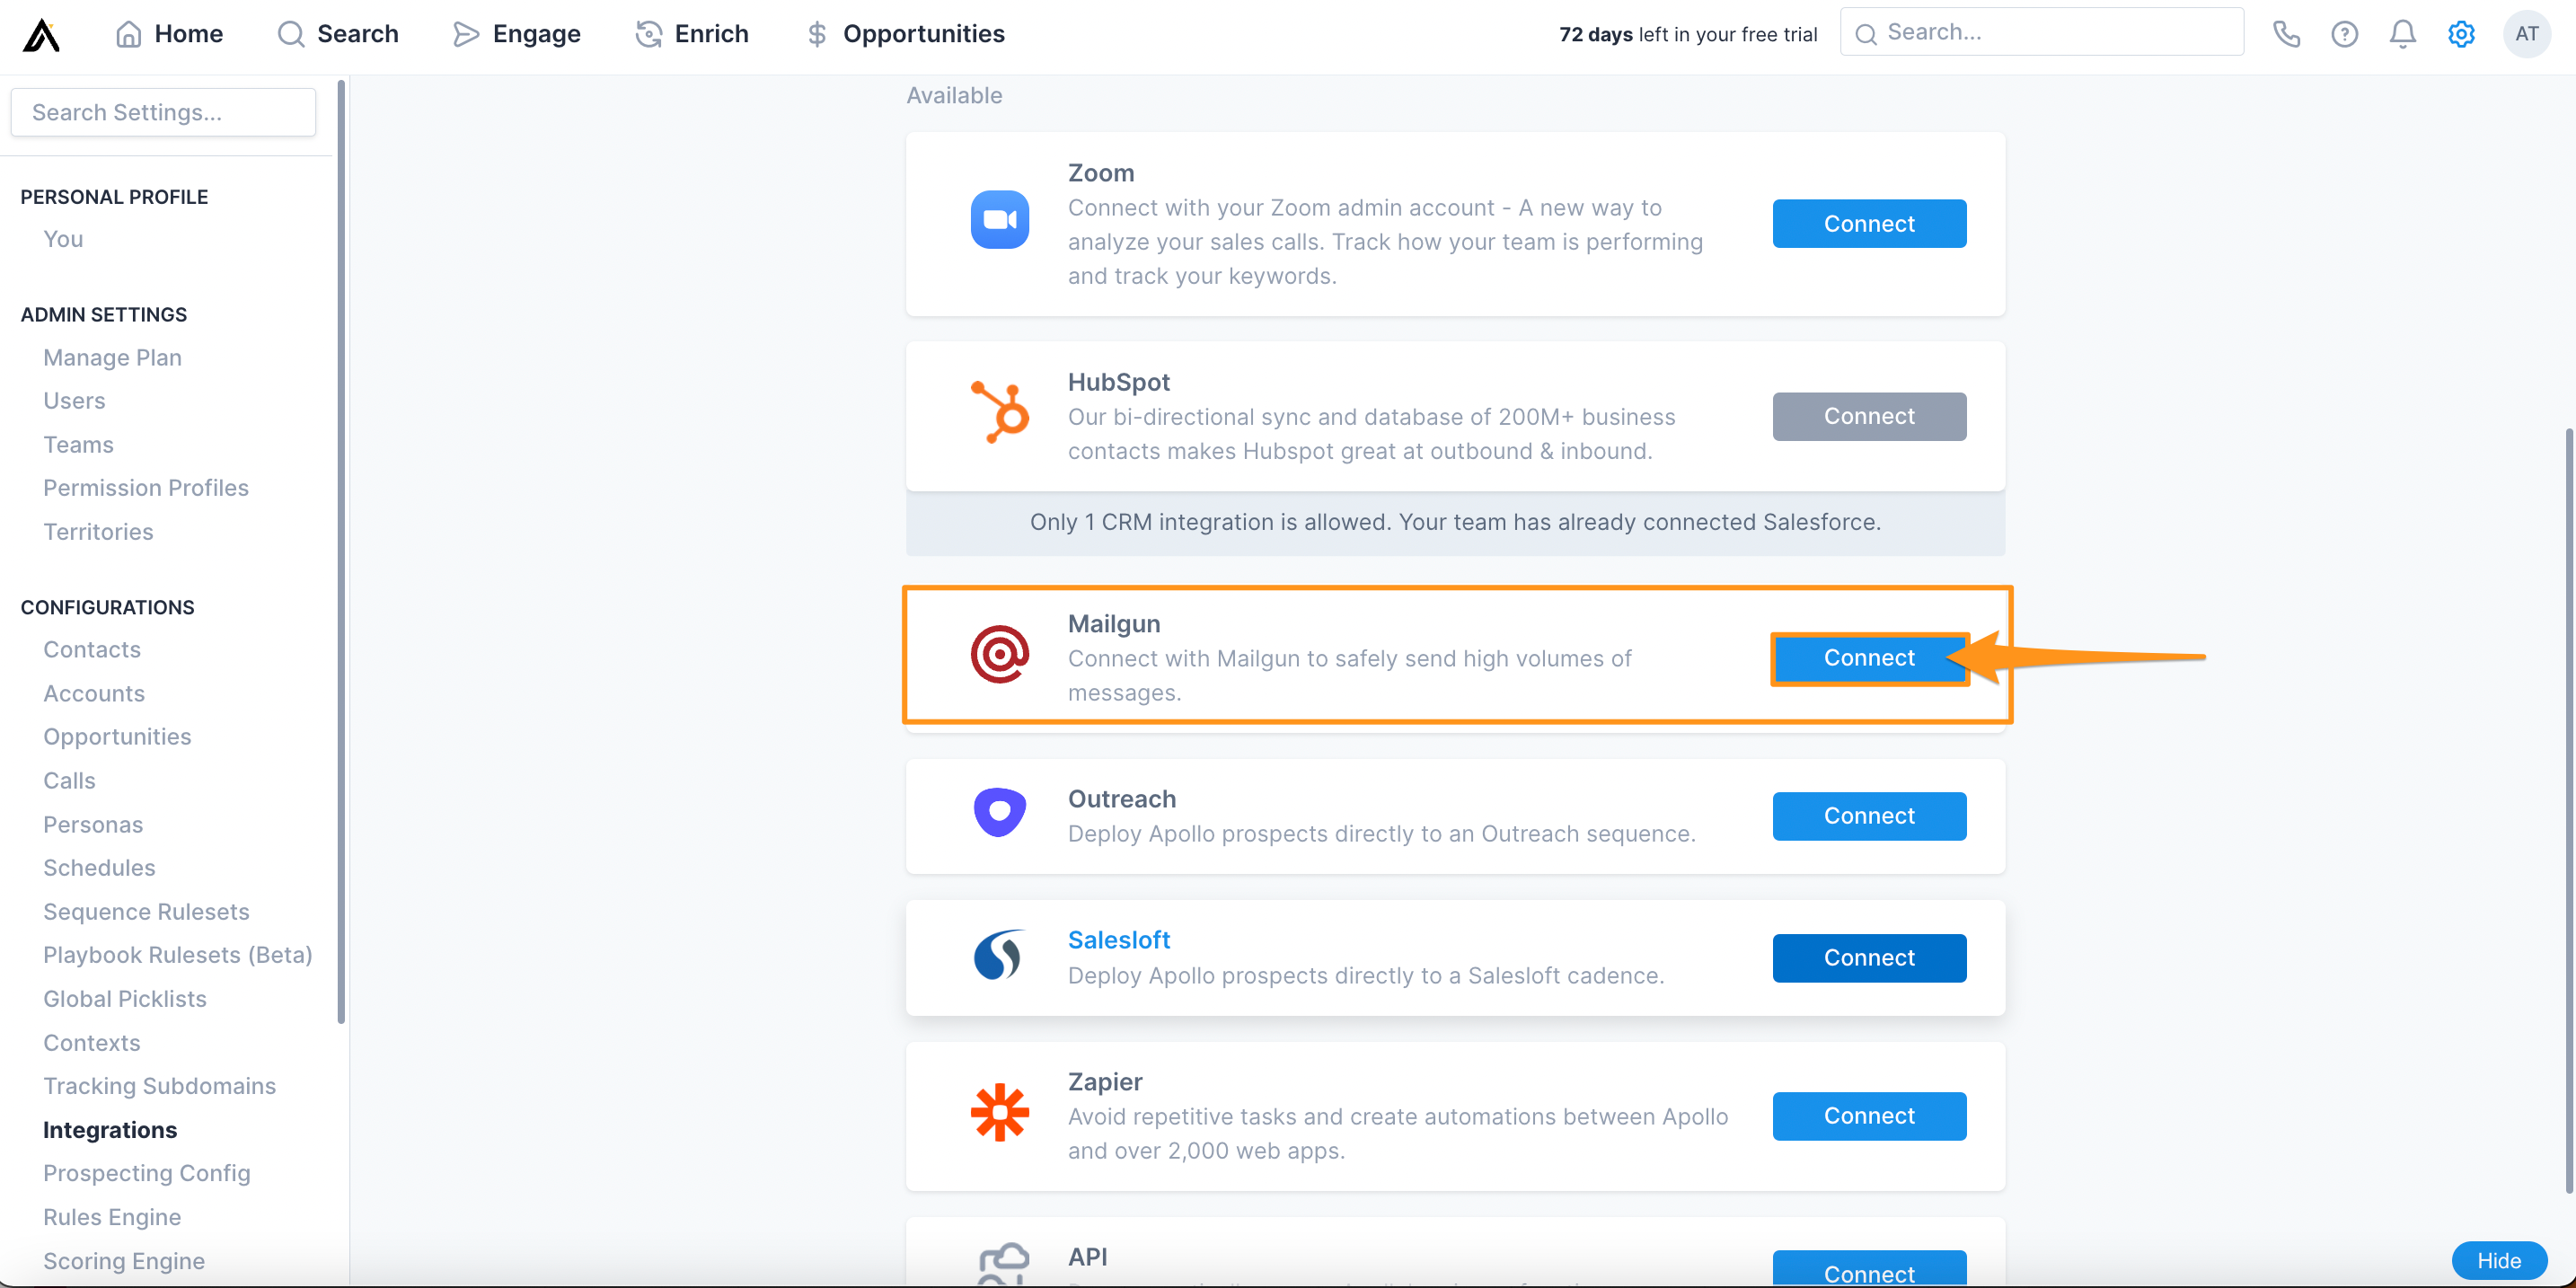This screenshot has height=1288, width=2576.
Task: Click the Salesloft app logo
Action: (x=999, y=955)
